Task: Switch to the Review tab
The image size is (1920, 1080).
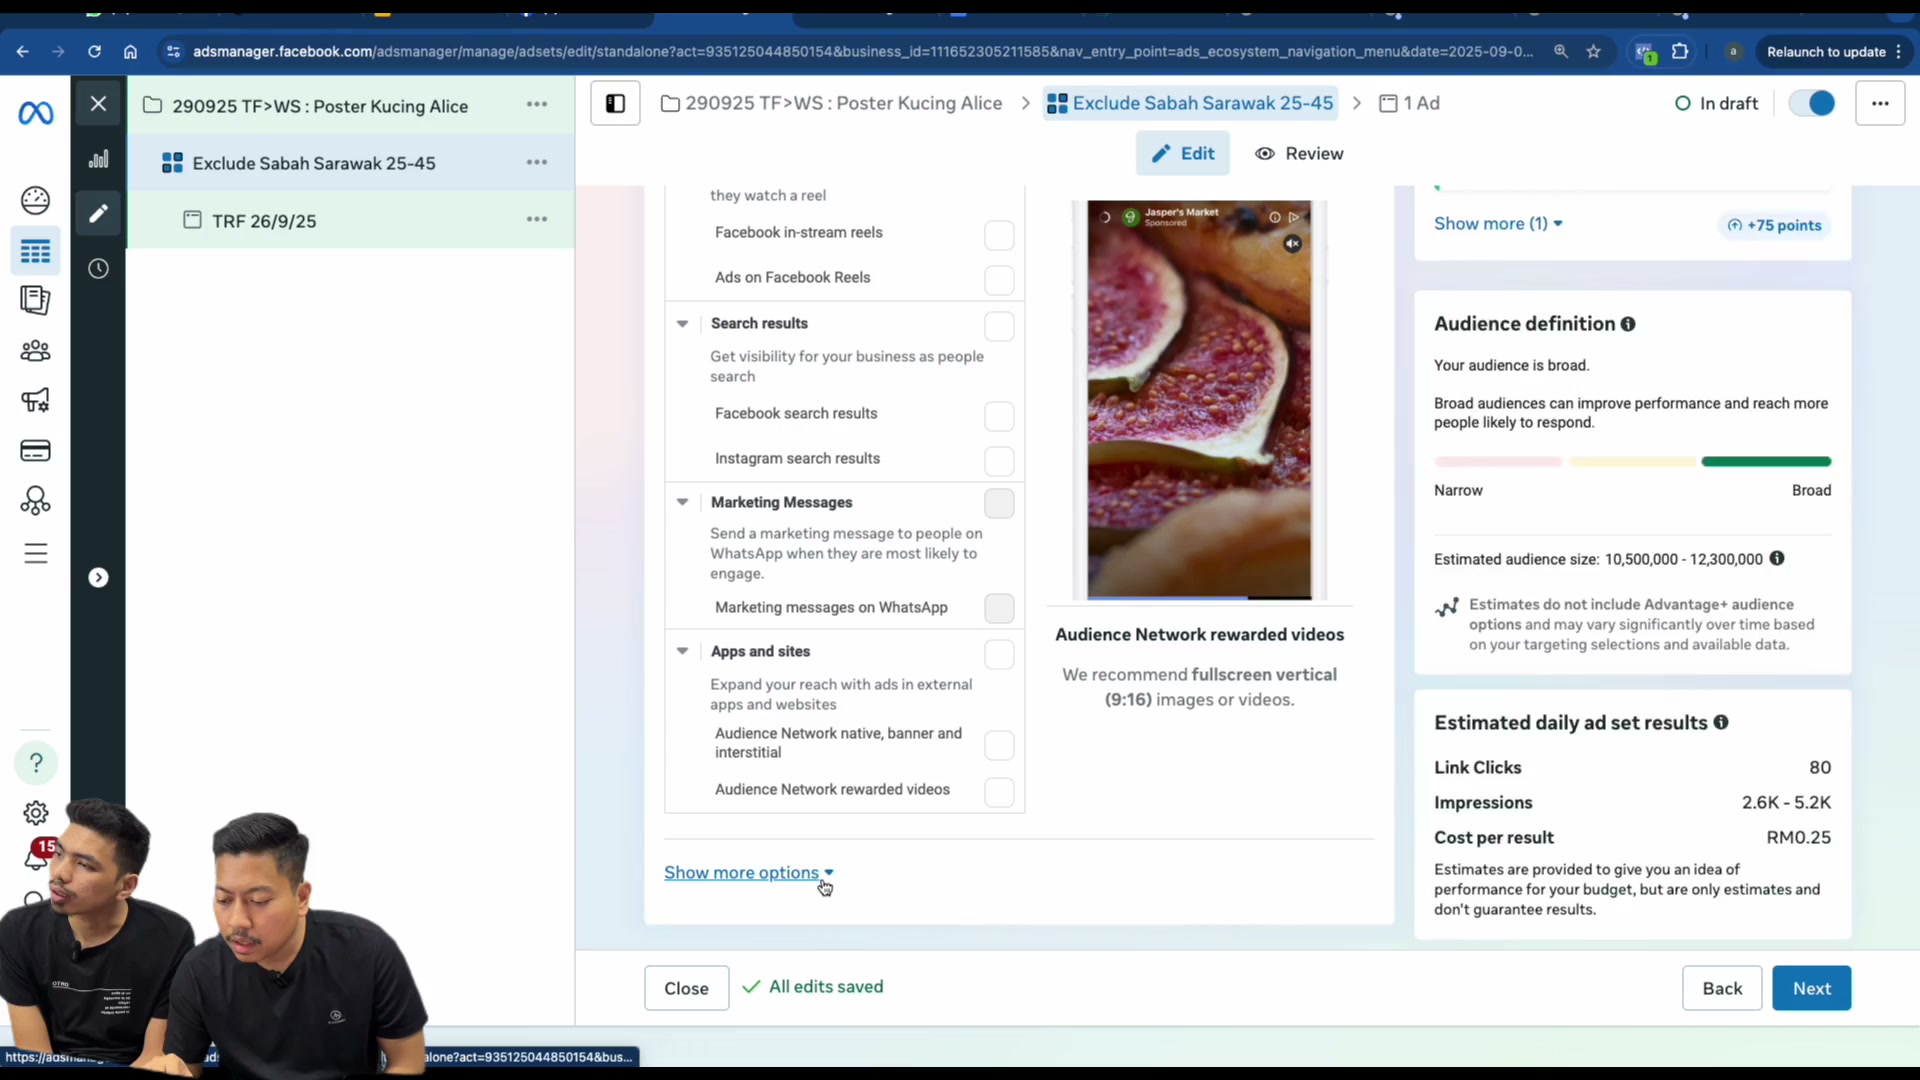Action: [x=1299, y=153]
